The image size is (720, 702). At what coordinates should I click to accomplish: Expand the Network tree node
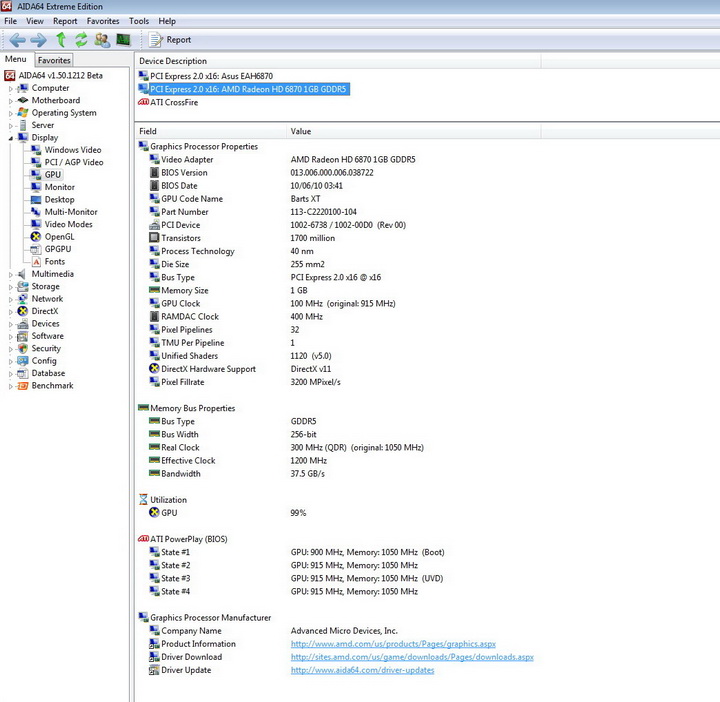tap(10, 299)
